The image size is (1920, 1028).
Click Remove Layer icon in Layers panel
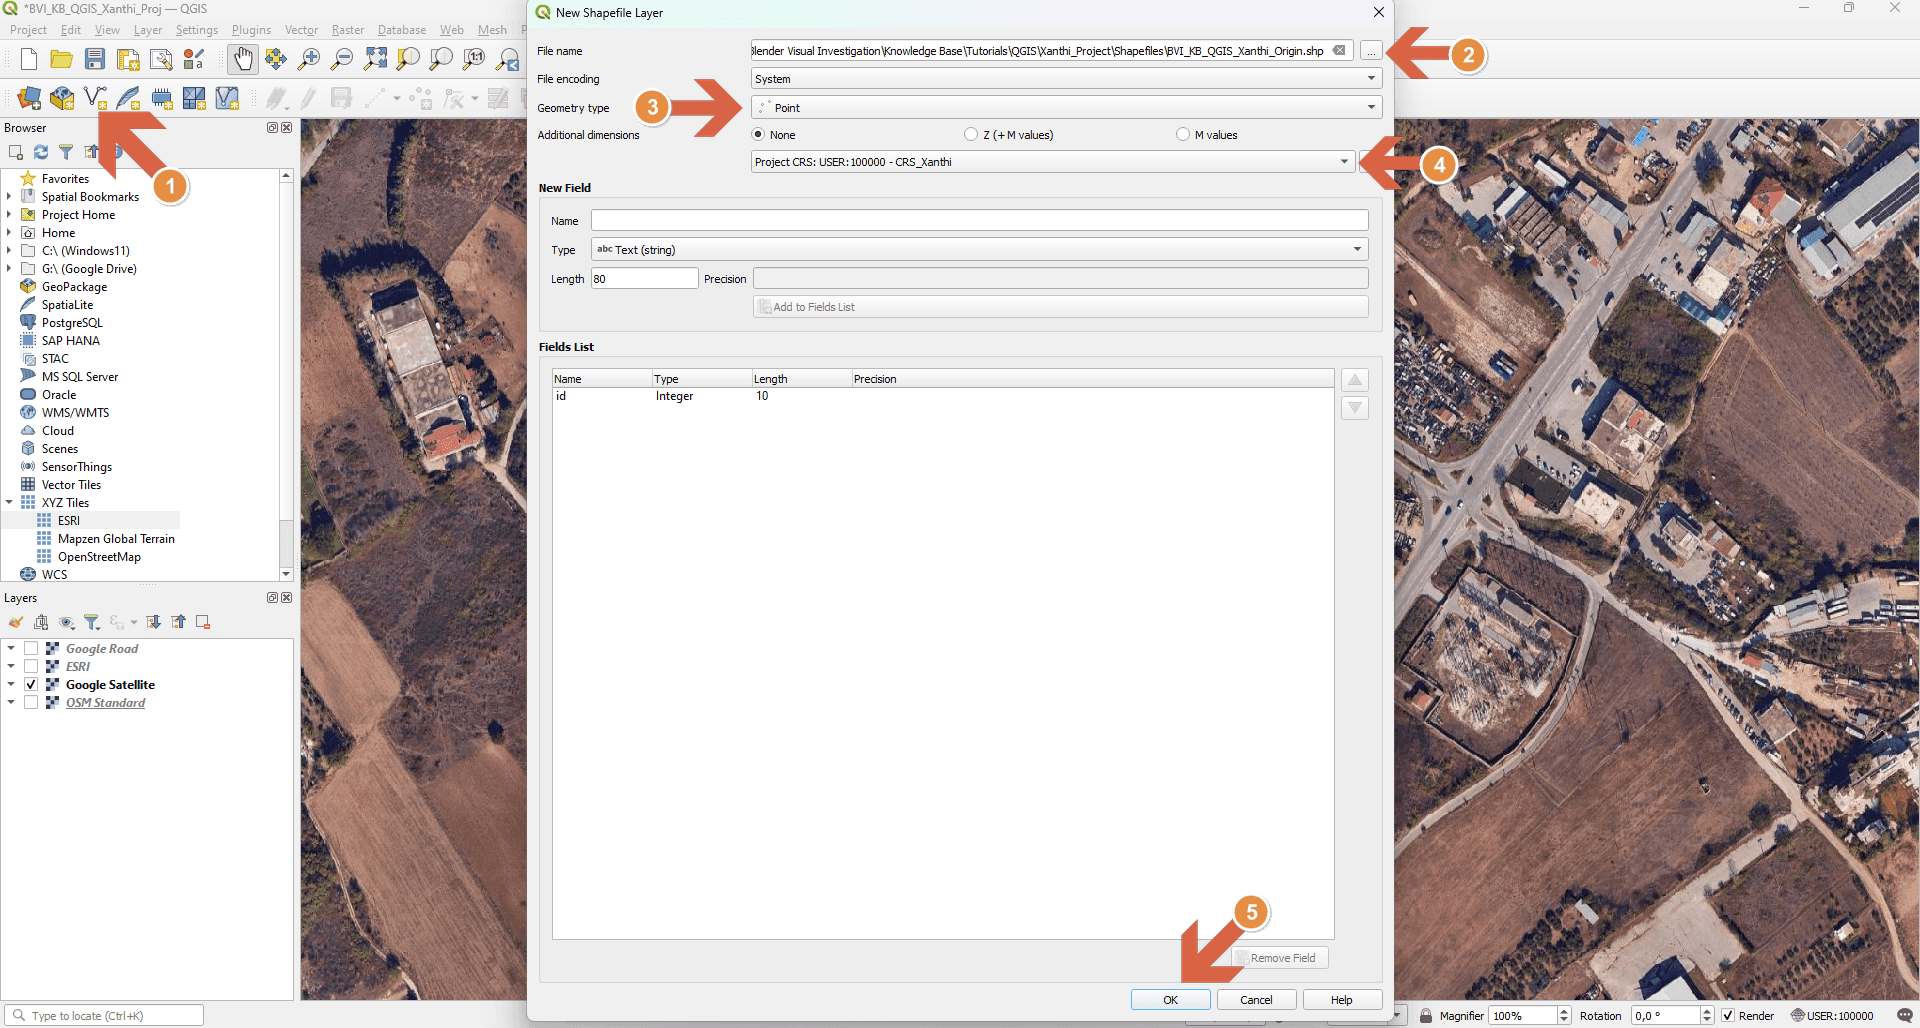point(203,622)
